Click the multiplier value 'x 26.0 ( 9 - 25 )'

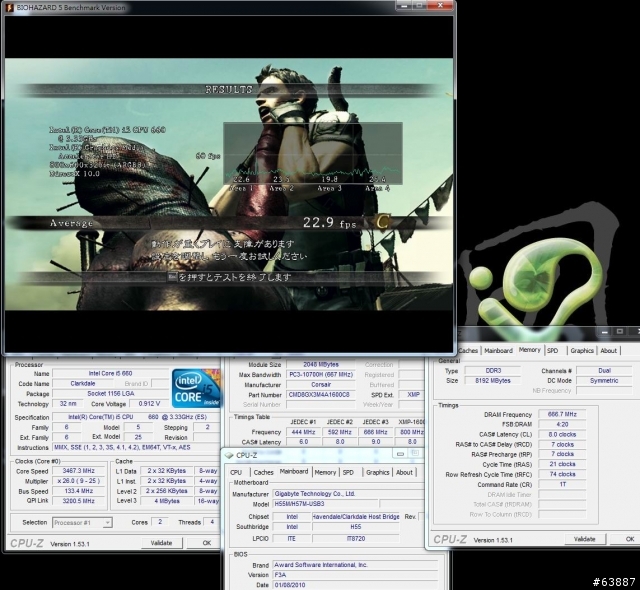pos(78,481)
